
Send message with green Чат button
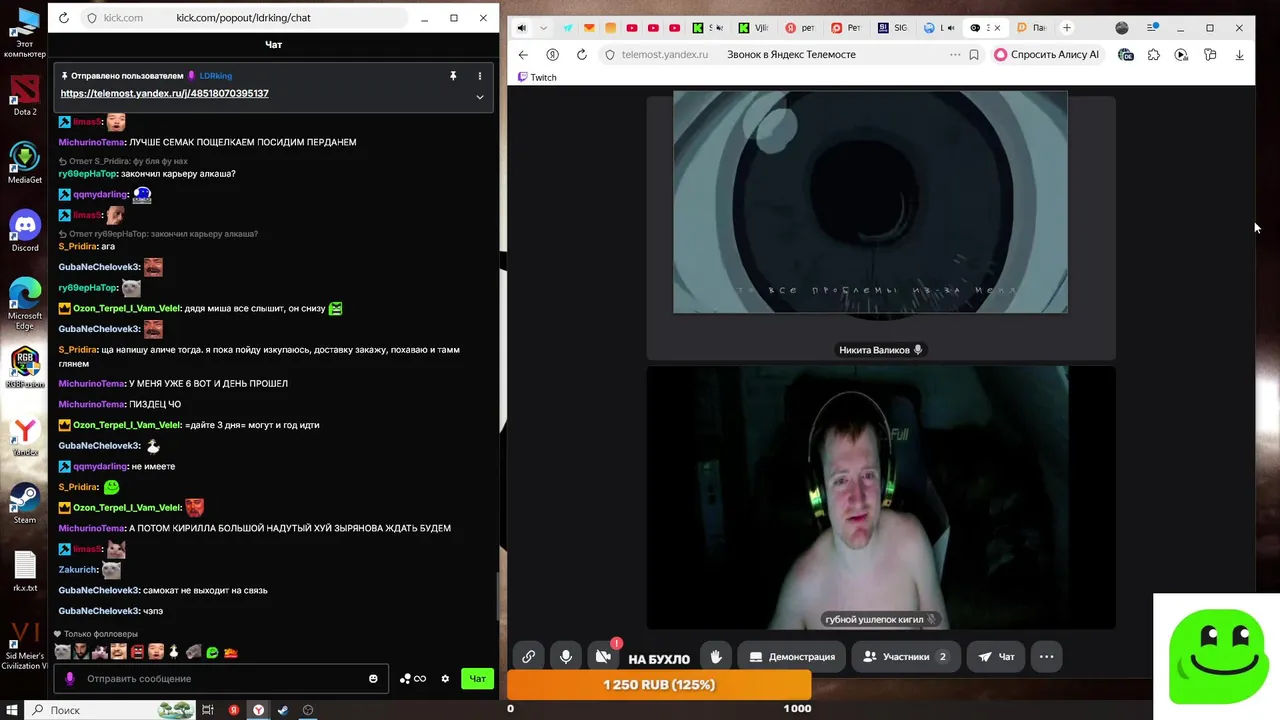click(x=478, y=679)
